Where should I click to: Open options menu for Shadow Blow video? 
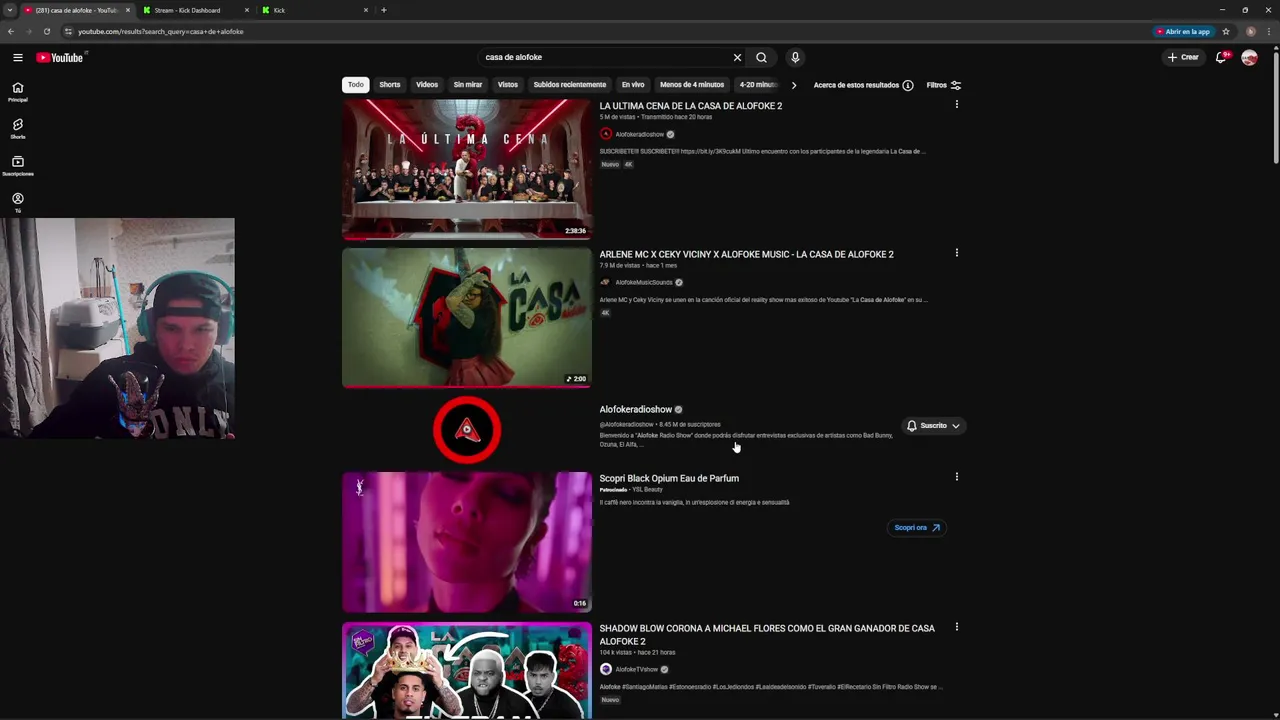(957, 627)
